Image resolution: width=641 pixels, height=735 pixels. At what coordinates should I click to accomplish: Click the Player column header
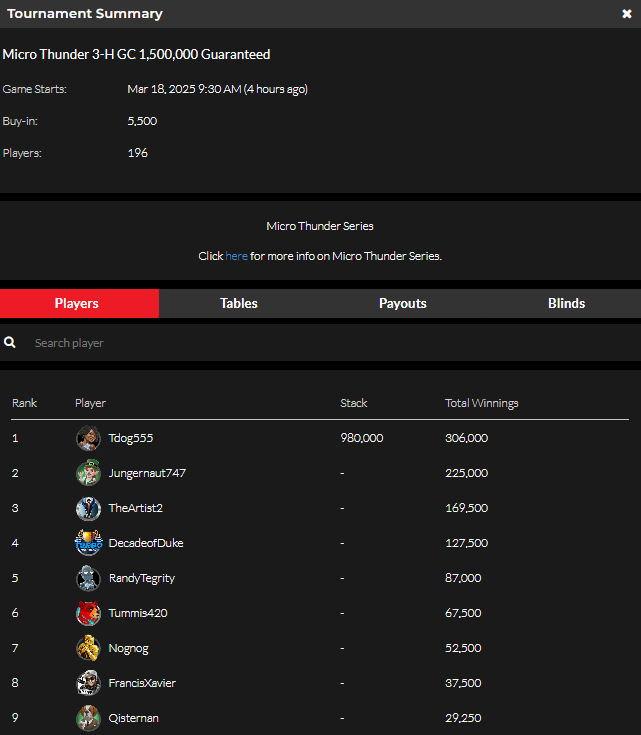90,403
